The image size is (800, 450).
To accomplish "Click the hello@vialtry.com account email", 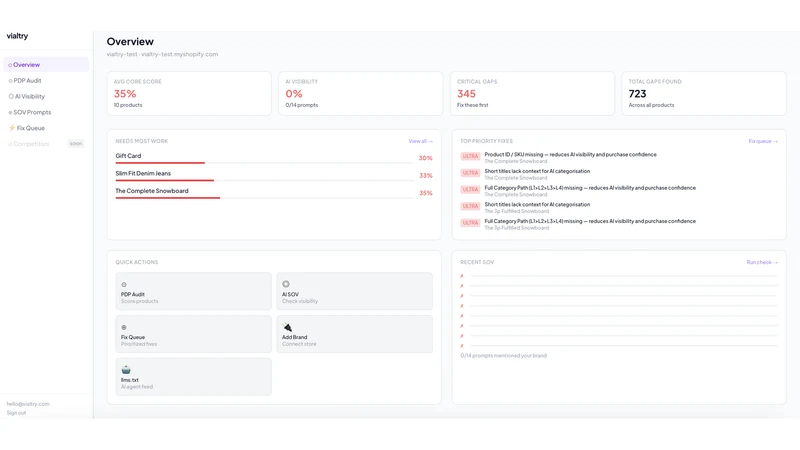I will [28, 404].
